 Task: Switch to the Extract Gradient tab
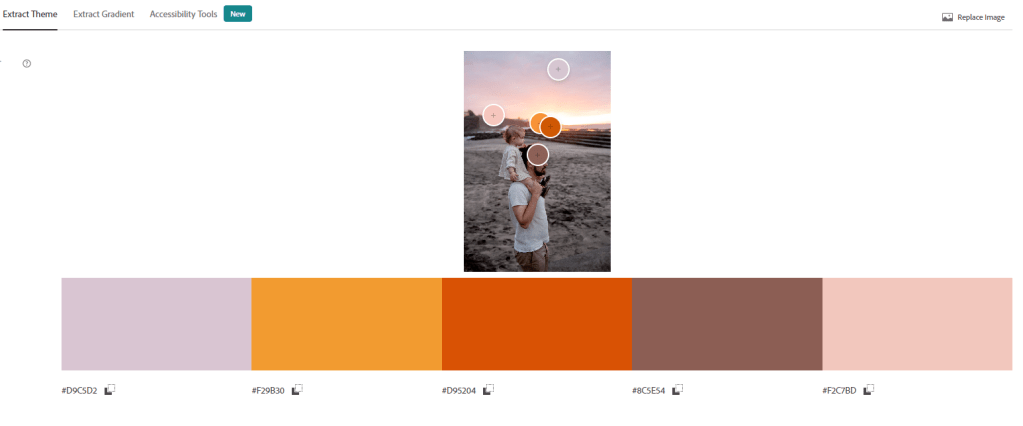click(104, 14)
